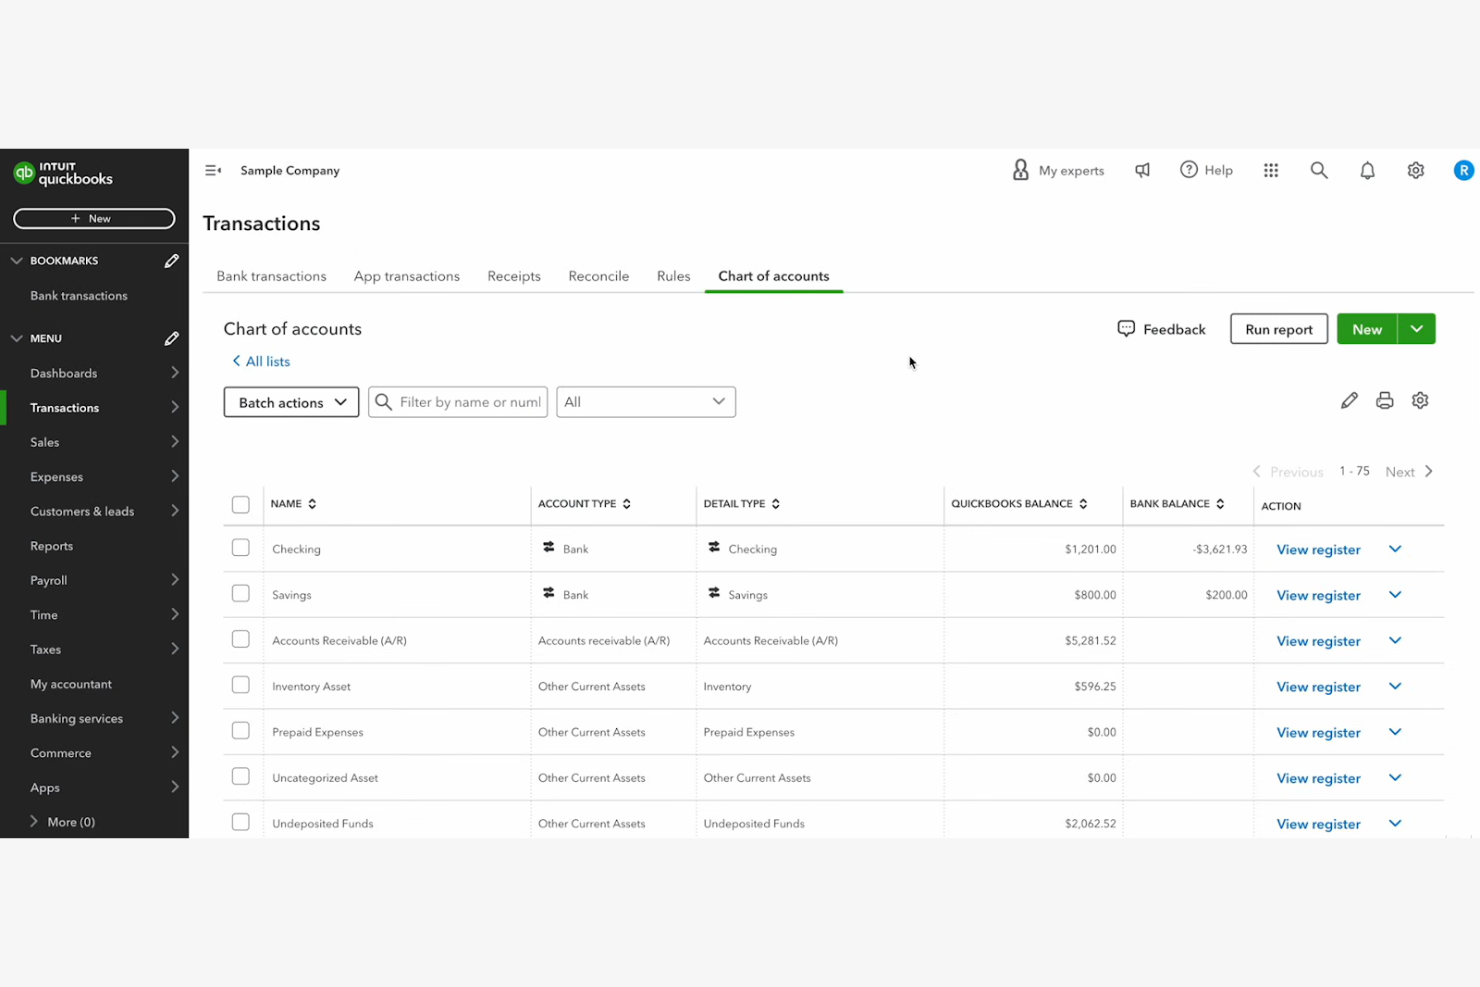Viewport: 1480px width, 987px height.
Task: Click the Run report button
Action: pos(1278,328)
